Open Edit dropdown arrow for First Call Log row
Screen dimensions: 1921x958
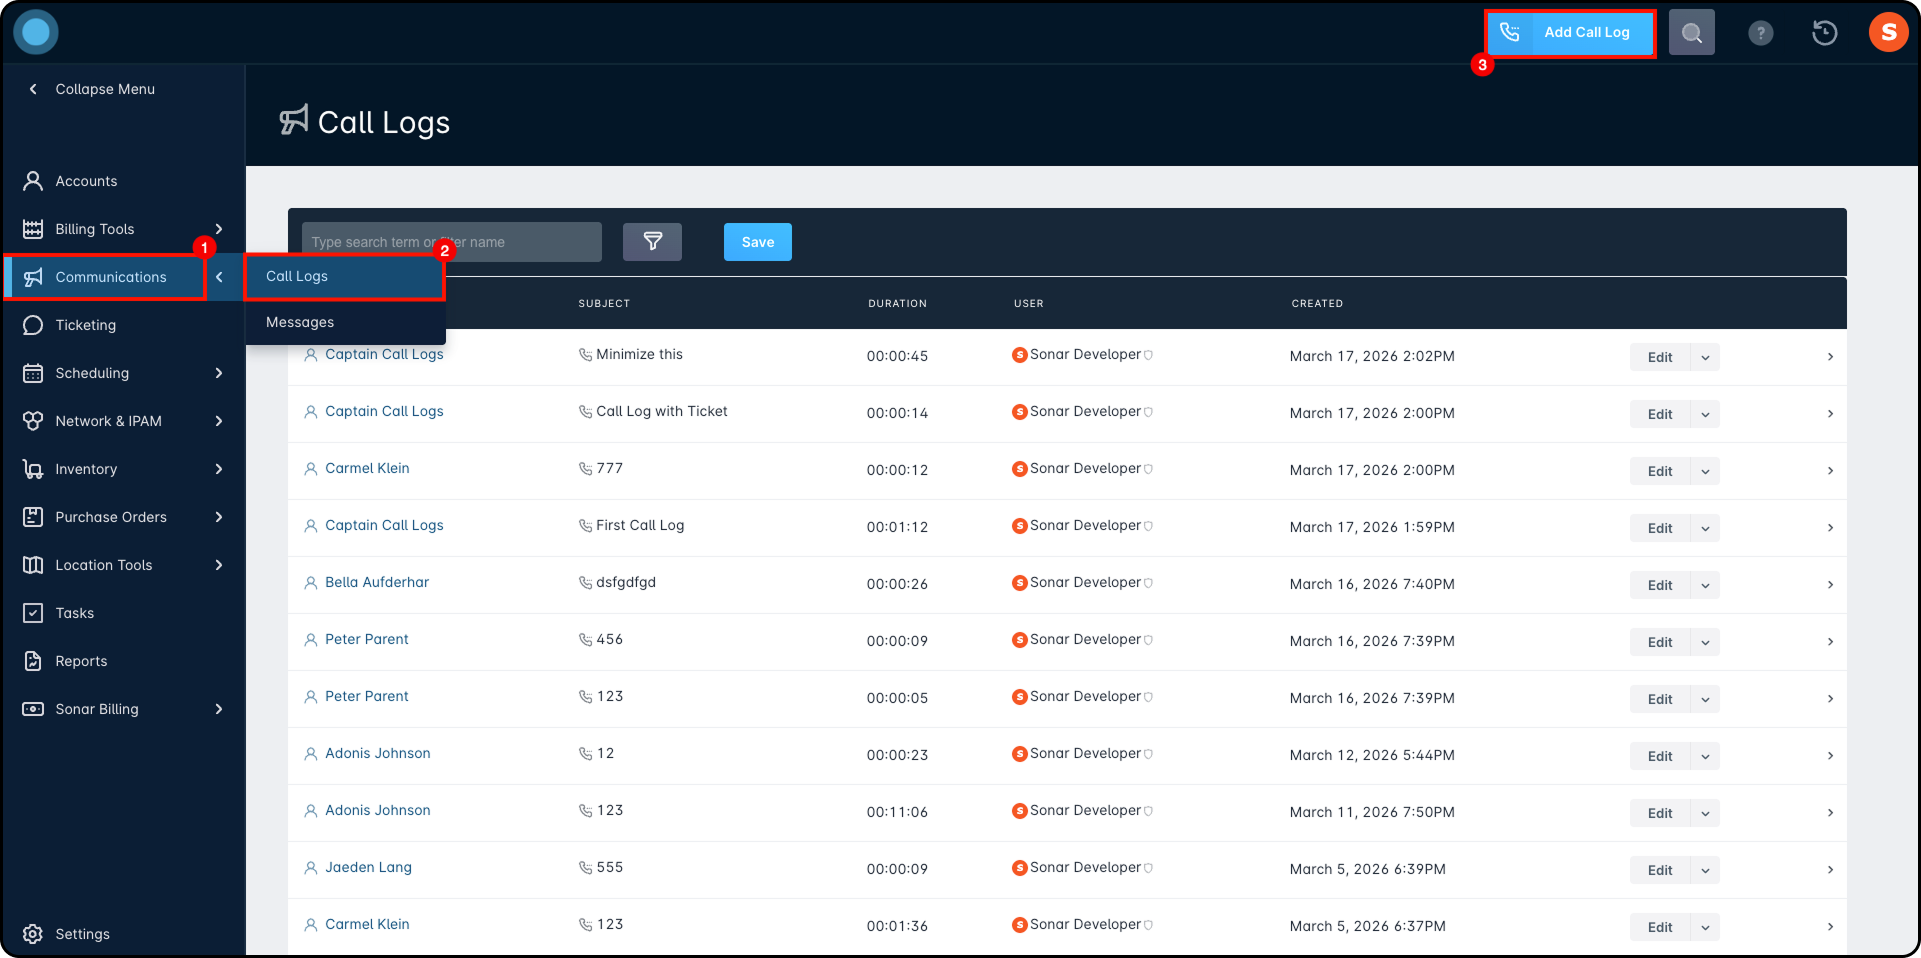point(1705,528)
